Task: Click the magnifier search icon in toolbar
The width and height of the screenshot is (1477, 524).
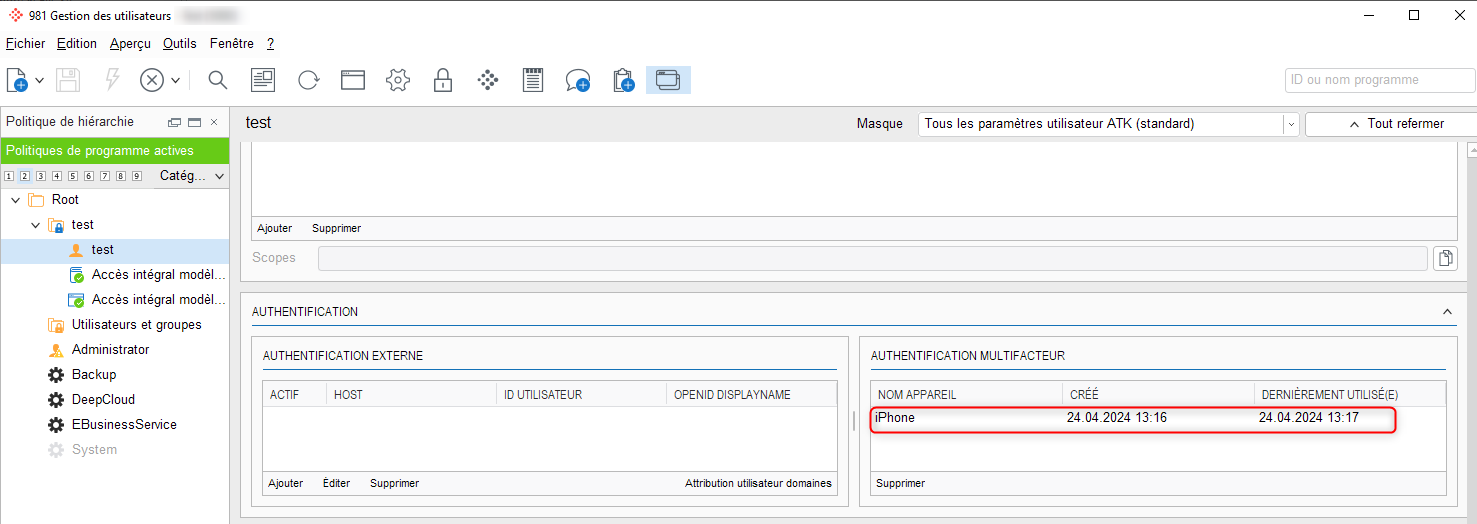Action: [x=217, y=80]
